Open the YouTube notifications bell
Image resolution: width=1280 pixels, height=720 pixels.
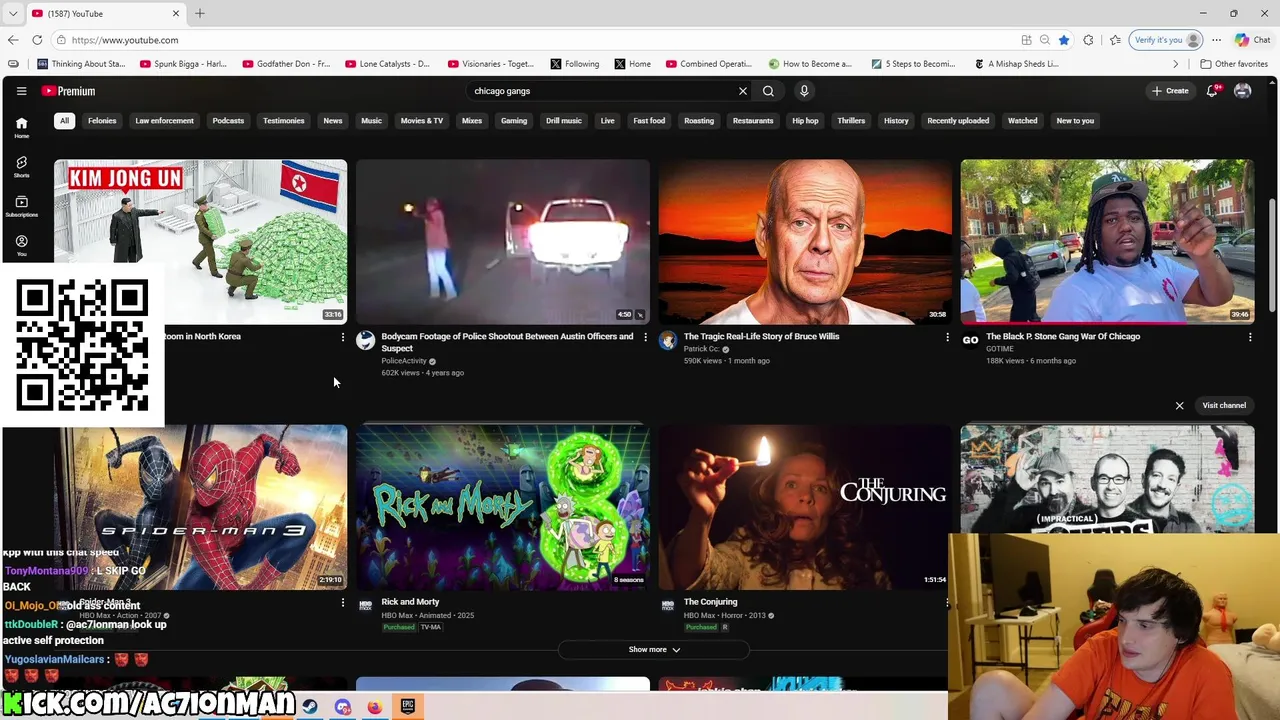(x=1213, y=91)
